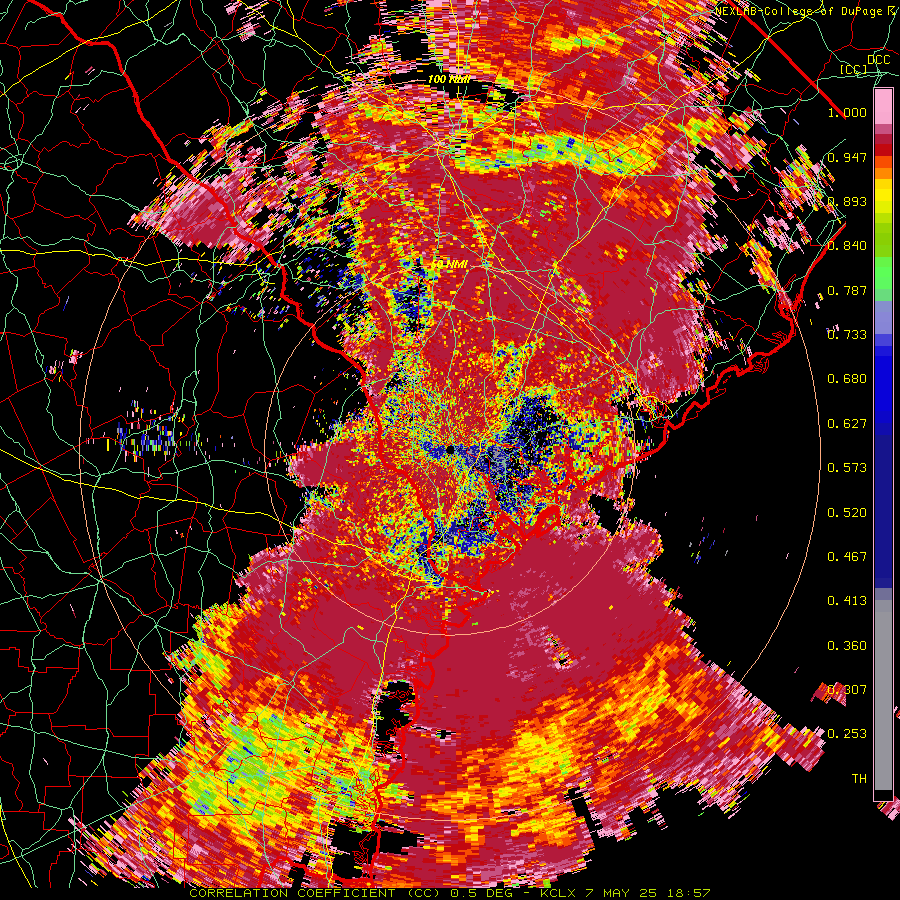Select the 0.360 scale value
This screenshot has width=900, height=900.
(x=847, y=646)
